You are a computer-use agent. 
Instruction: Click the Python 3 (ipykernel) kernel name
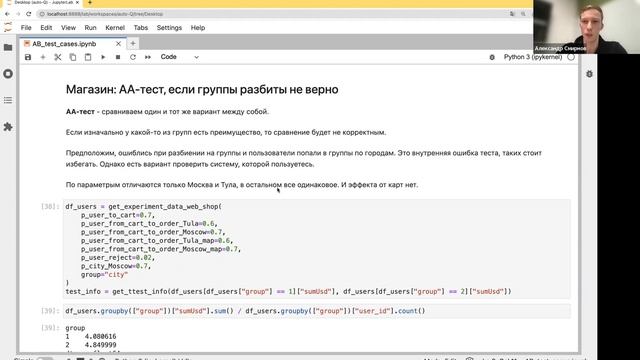point(533,57)
